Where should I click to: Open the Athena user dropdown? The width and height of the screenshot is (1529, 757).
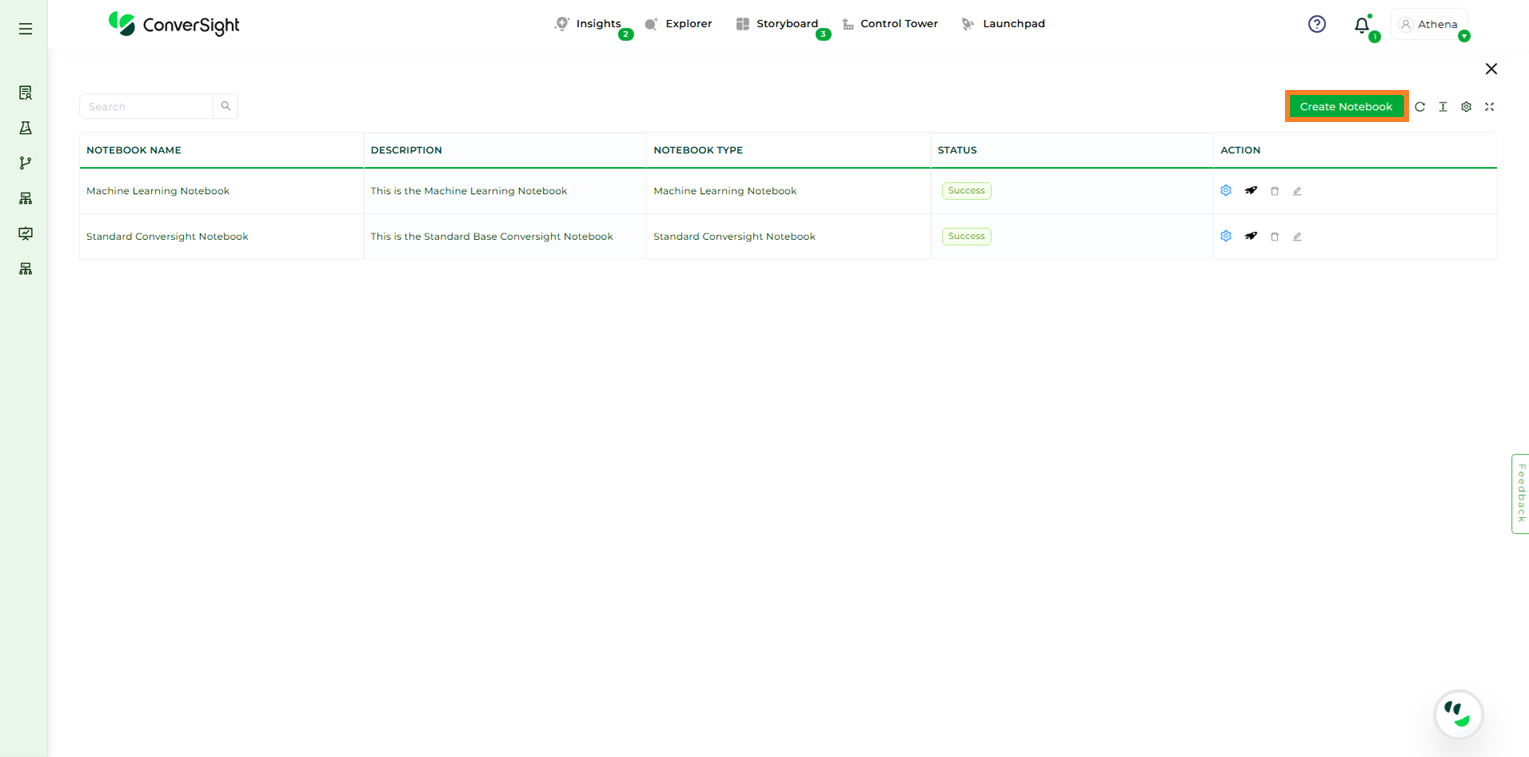click(1430, 24)
